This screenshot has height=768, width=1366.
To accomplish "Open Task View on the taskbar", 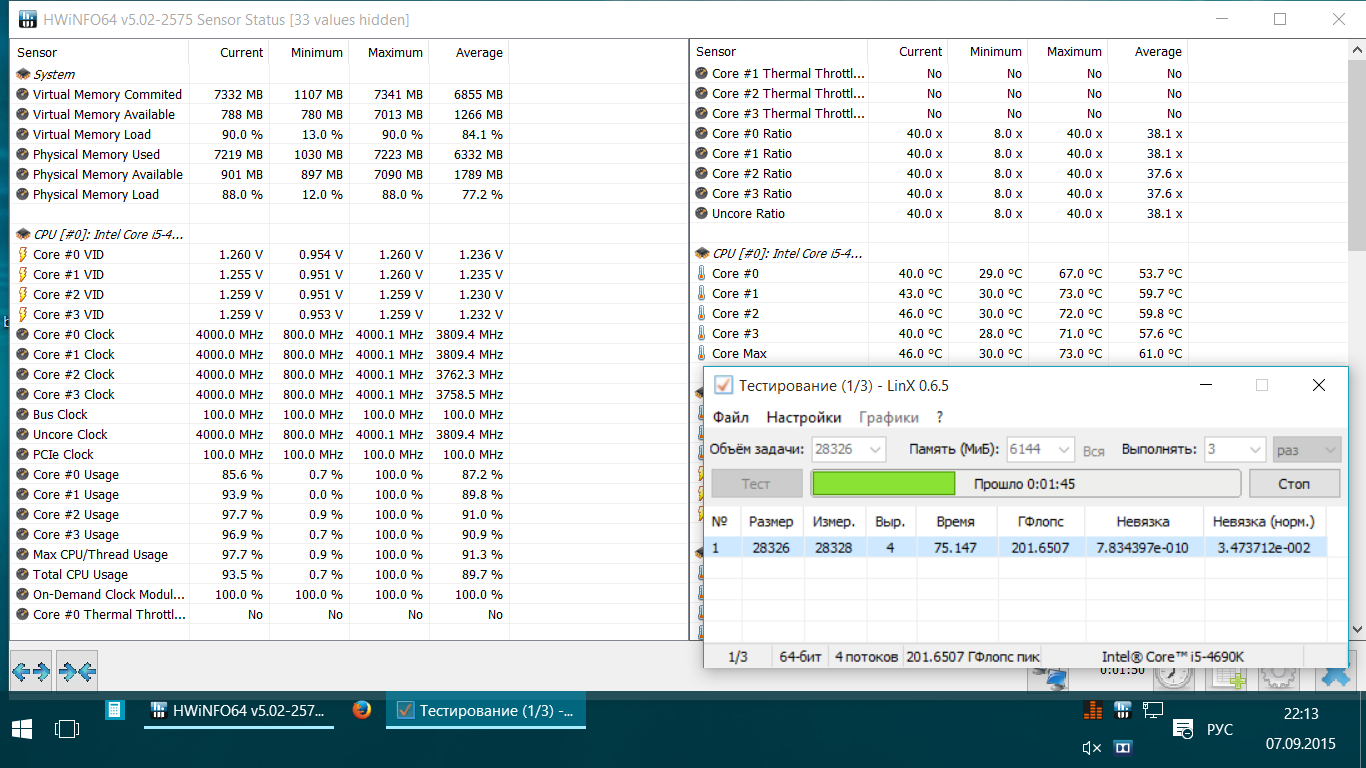I will click(67, 729).
